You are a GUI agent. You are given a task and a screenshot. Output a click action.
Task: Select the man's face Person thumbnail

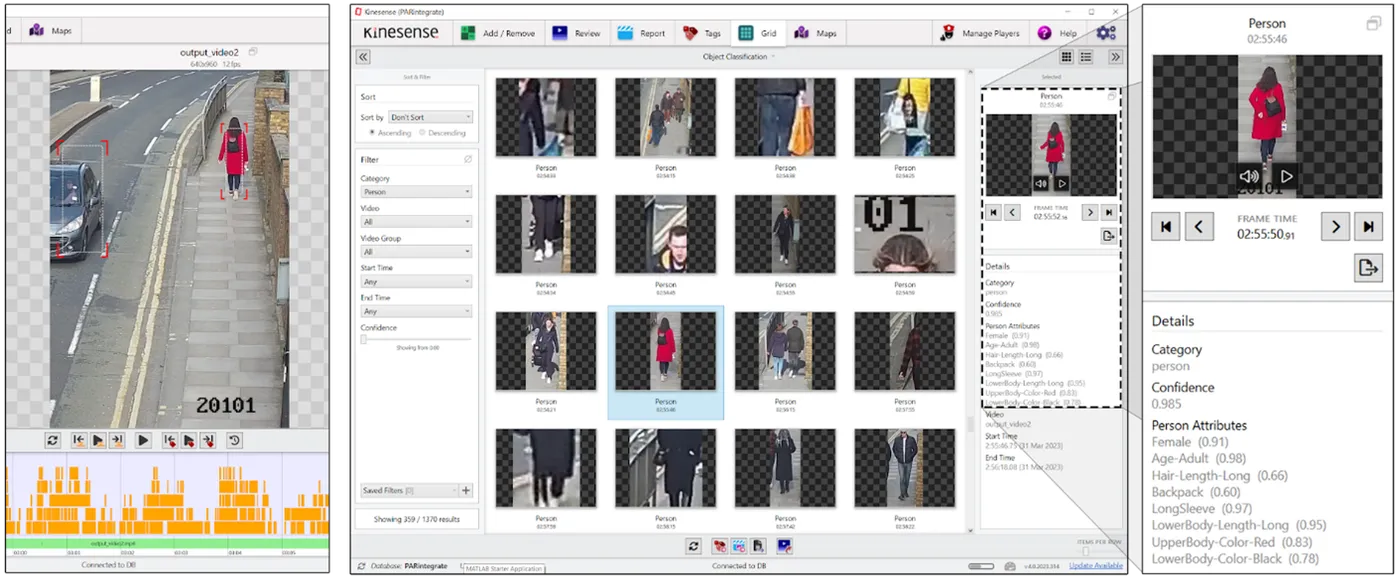(665, 235)
